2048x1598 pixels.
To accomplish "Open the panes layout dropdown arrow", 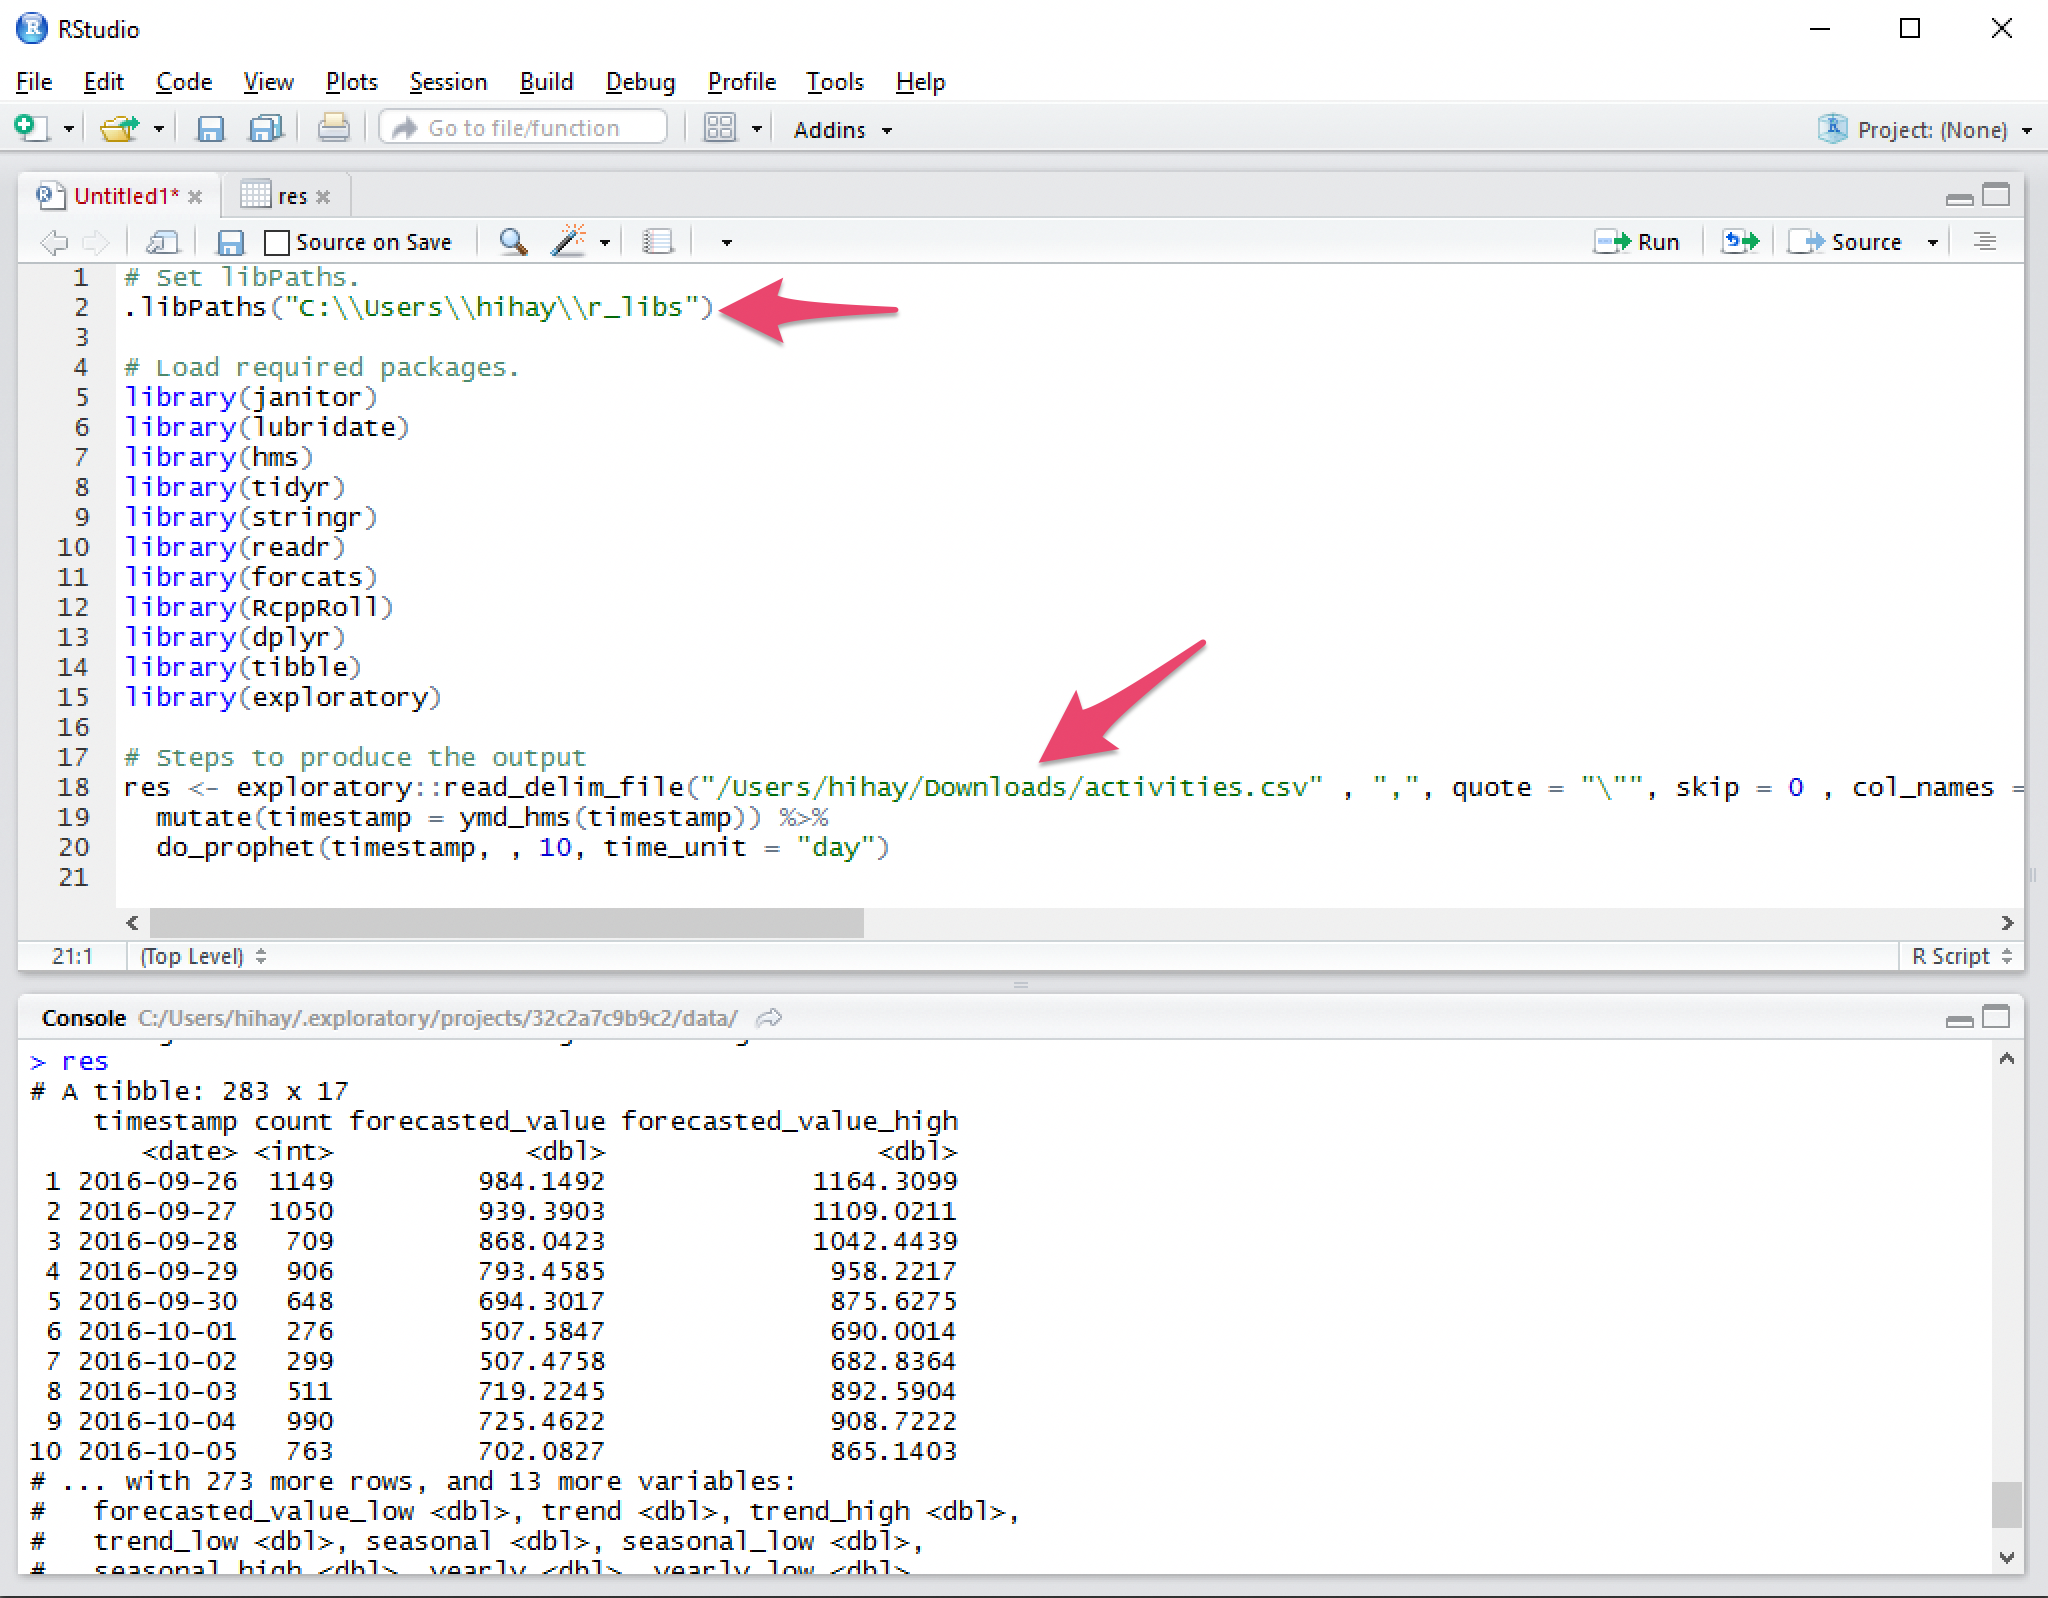I will (757, 129).
